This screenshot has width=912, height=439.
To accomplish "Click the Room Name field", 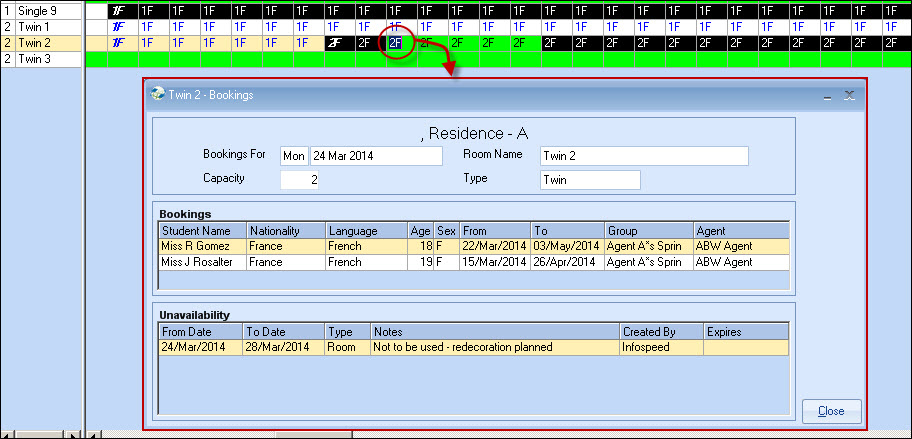I will click(643, 156).
